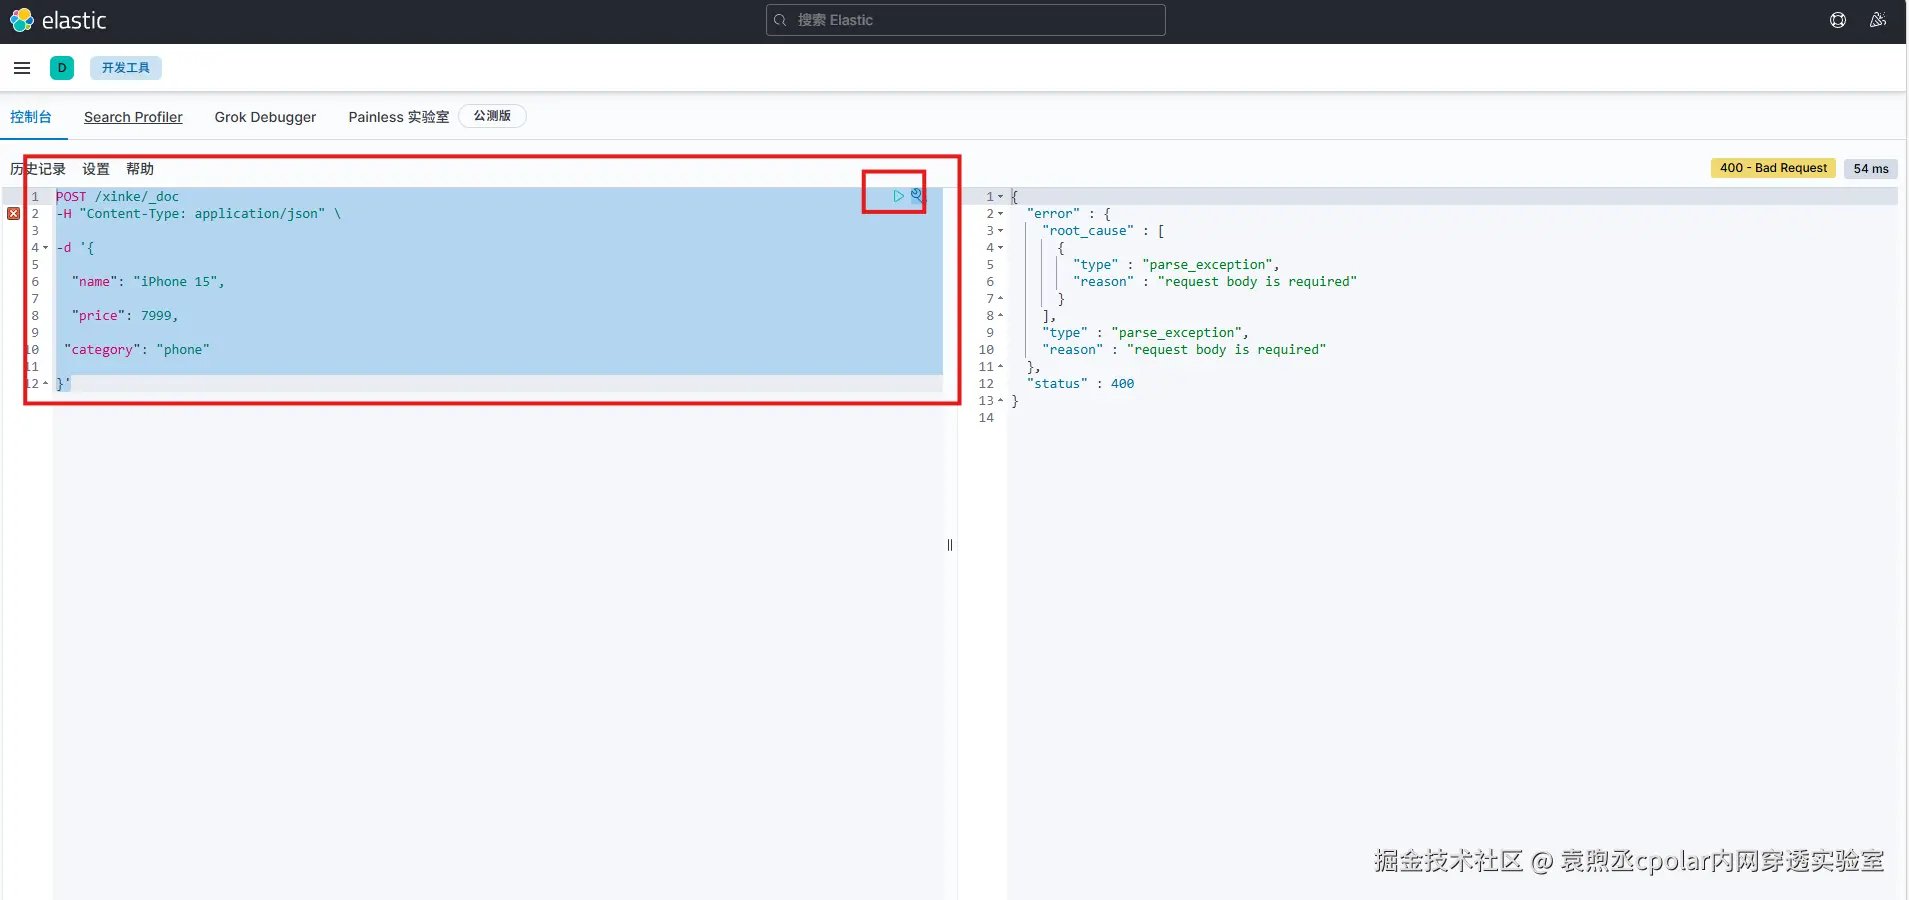
Task: Focus the 搜索 Elastic search field
Action: 966,20
